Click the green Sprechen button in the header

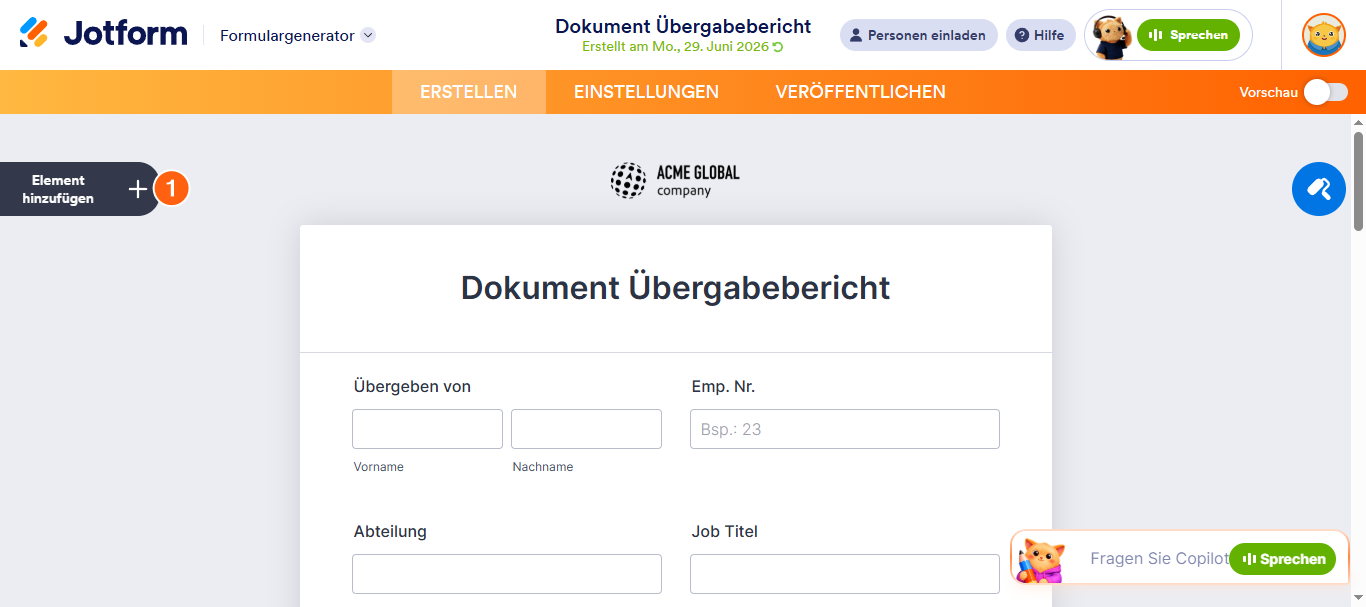pyautogui.click(x=1188, y=35)
